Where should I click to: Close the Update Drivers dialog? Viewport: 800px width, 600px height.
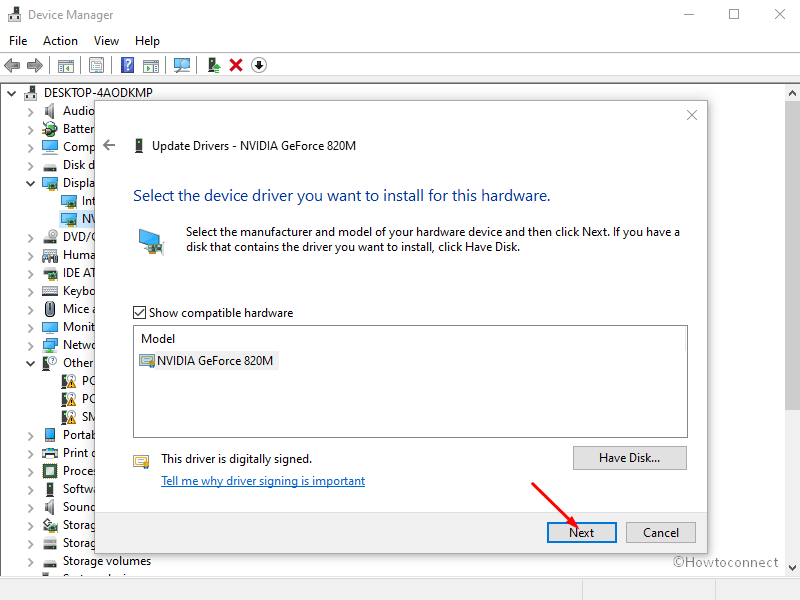692,115
